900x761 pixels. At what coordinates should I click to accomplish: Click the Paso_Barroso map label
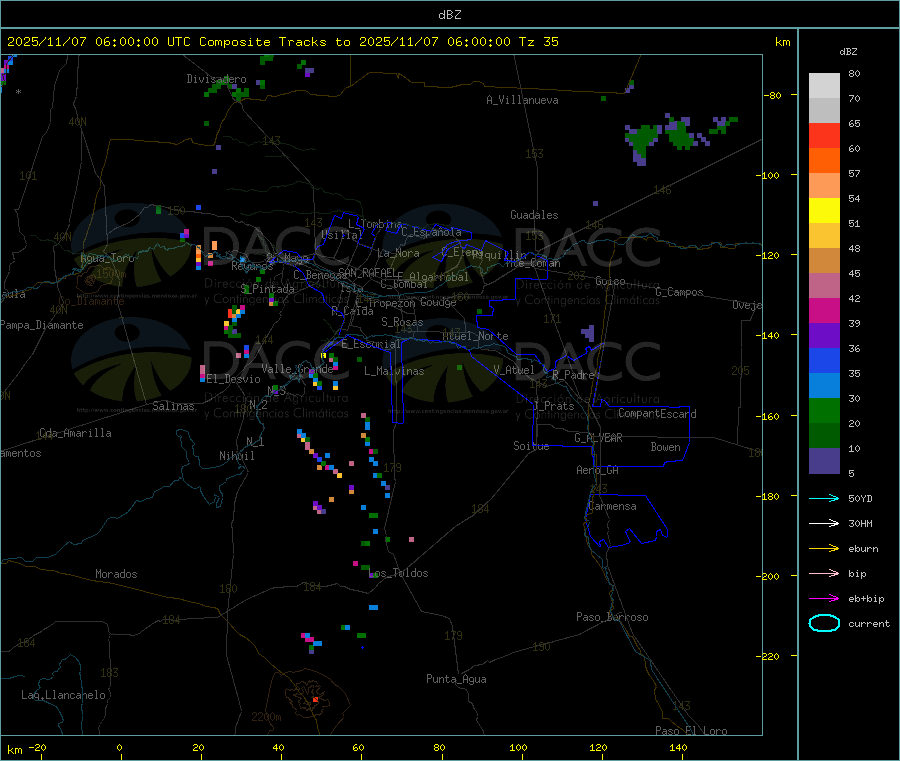(x=612, y=617)
